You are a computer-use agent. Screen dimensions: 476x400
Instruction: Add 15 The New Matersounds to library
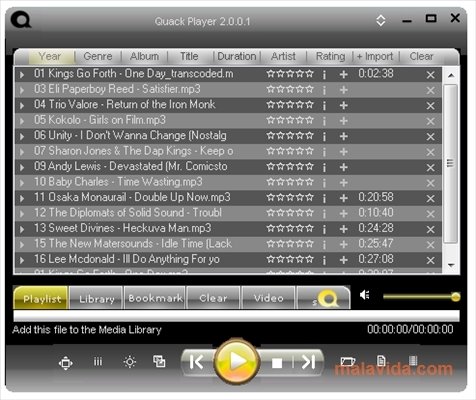tap(343, 244)
